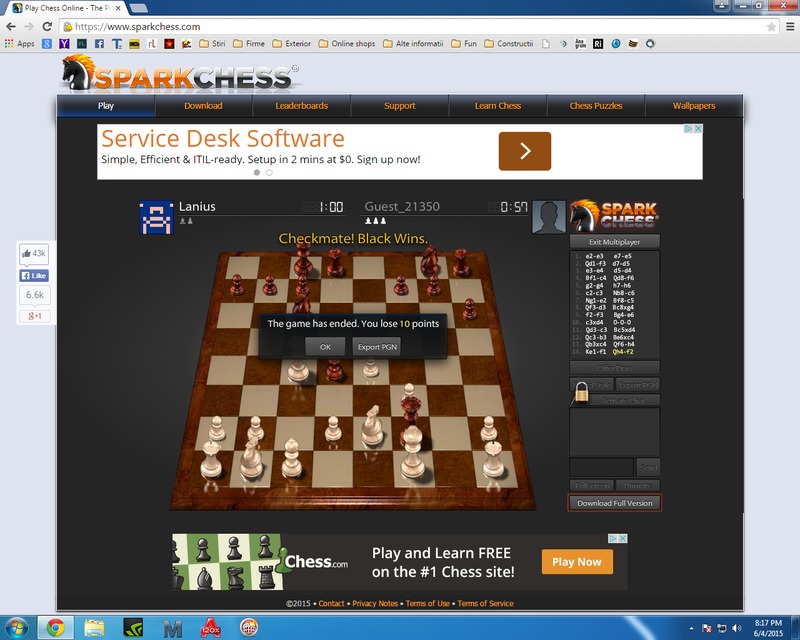
Task: Open the Yahoo bookmark icon
Action: (x=64, y=44)
